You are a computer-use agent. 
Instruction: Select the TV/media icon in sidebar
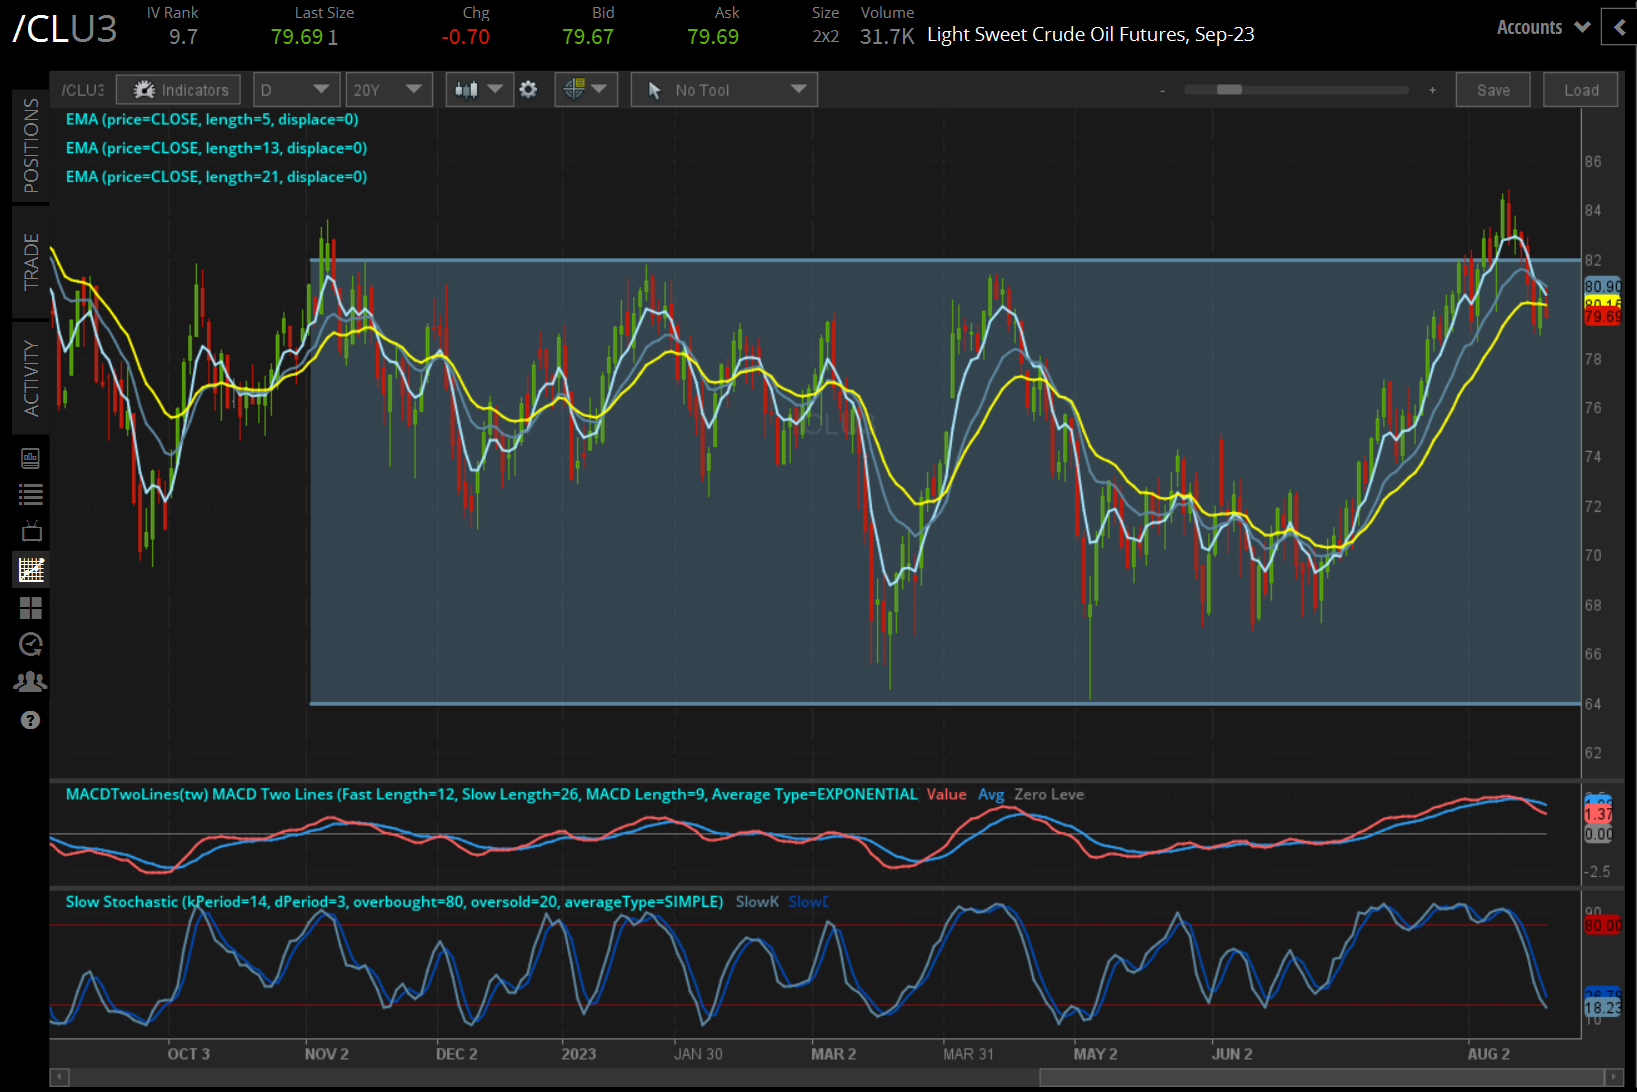(x=30, y=531)
